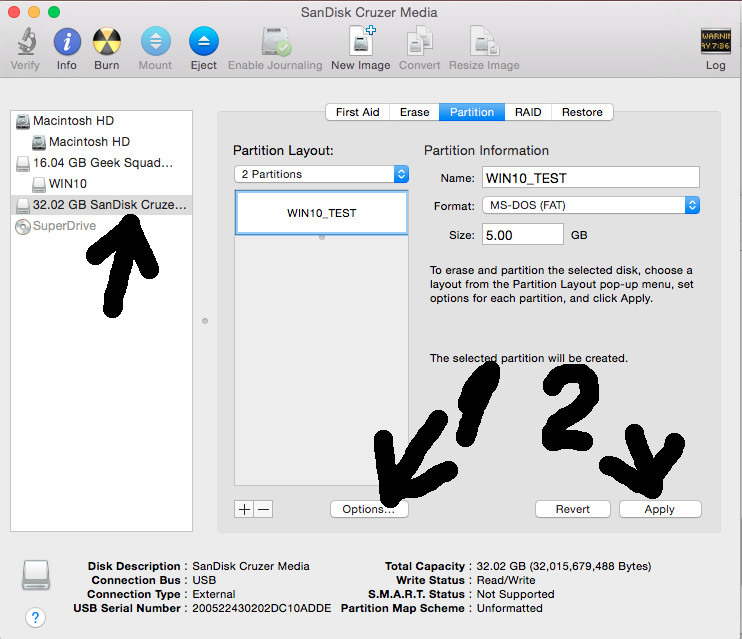Screen dimensions: 742x639
Task: Select the Partition tab
Action: coord(472,112)
